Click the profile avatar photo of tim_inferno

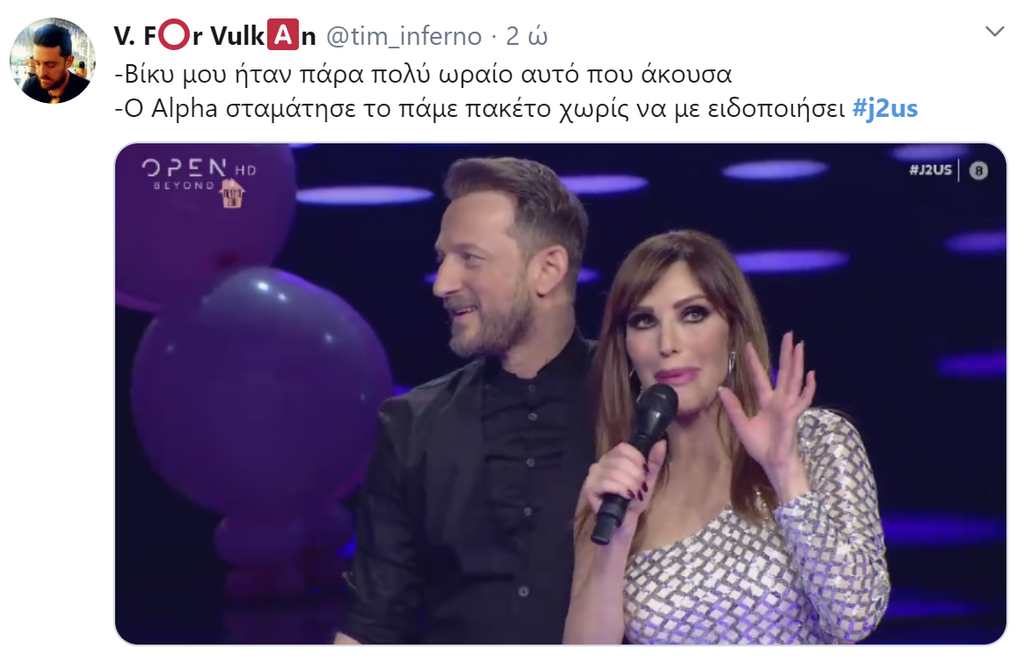click(52, 60)
